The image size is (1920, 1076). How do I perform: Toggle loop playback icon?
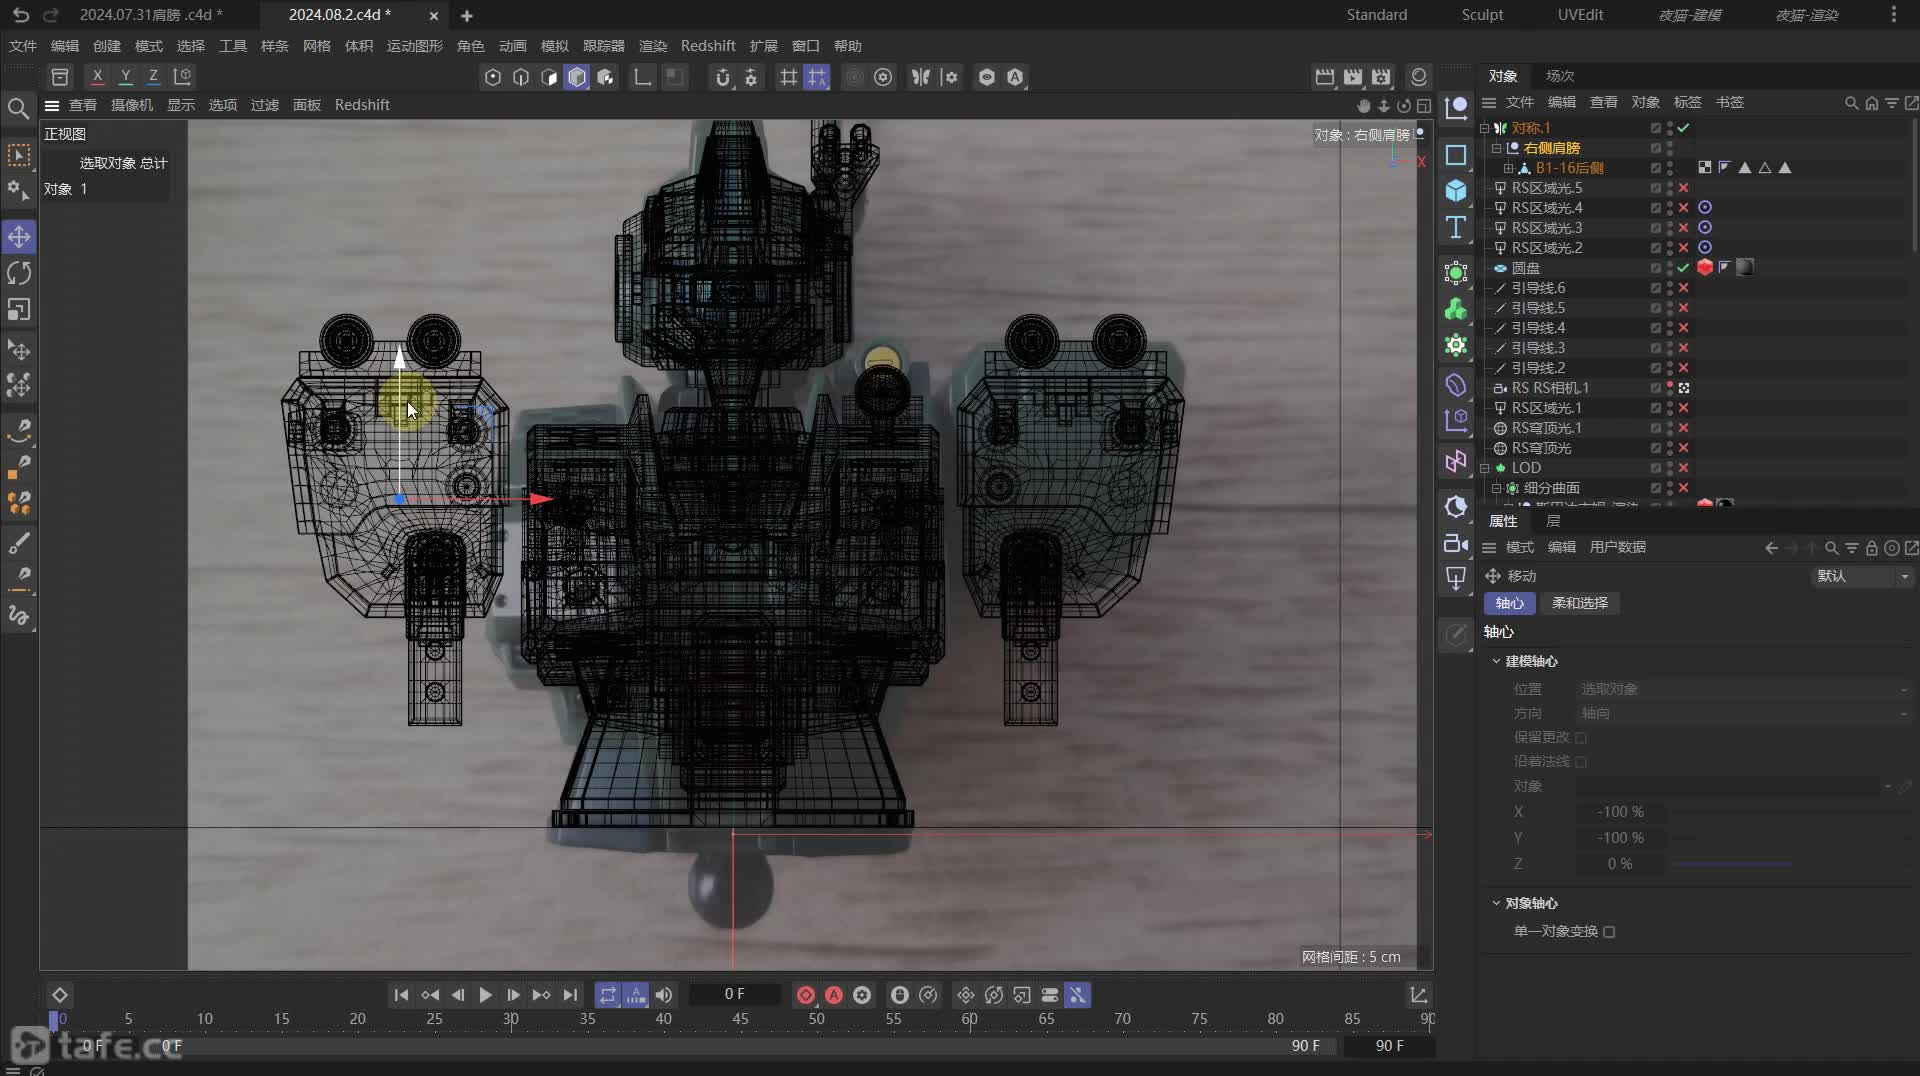pyautogui.click(x=608, y=995)
